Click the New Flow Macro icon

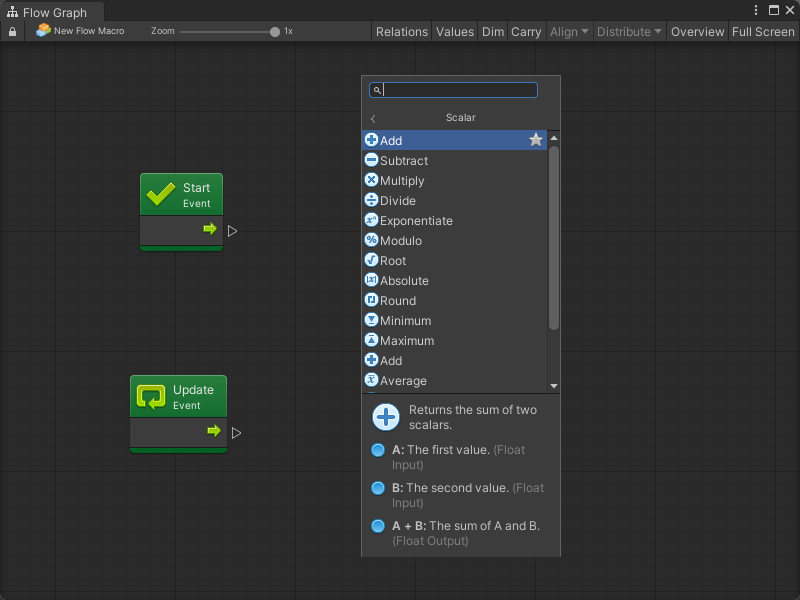43,31
